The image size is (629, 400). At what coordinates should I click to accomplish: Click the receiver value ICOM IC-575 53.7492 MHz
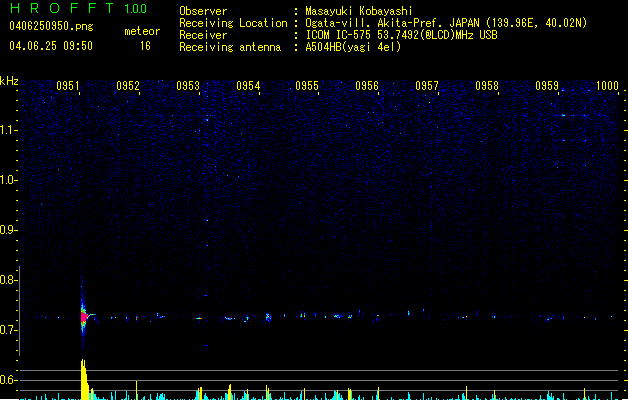[x=401, y=35]
